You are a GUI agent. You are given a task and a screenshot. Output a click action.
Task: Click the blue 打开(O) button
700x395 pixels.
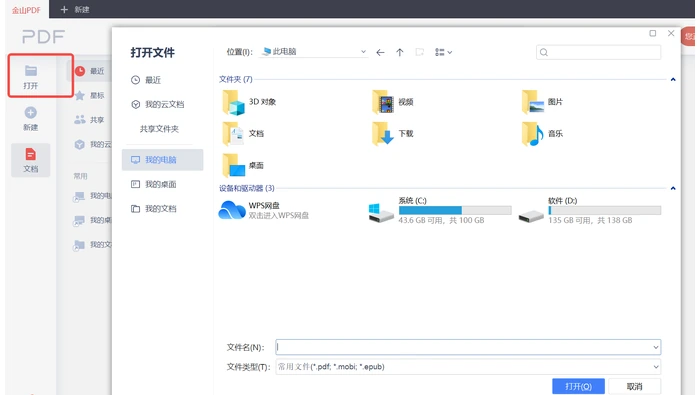pos(578,387)
